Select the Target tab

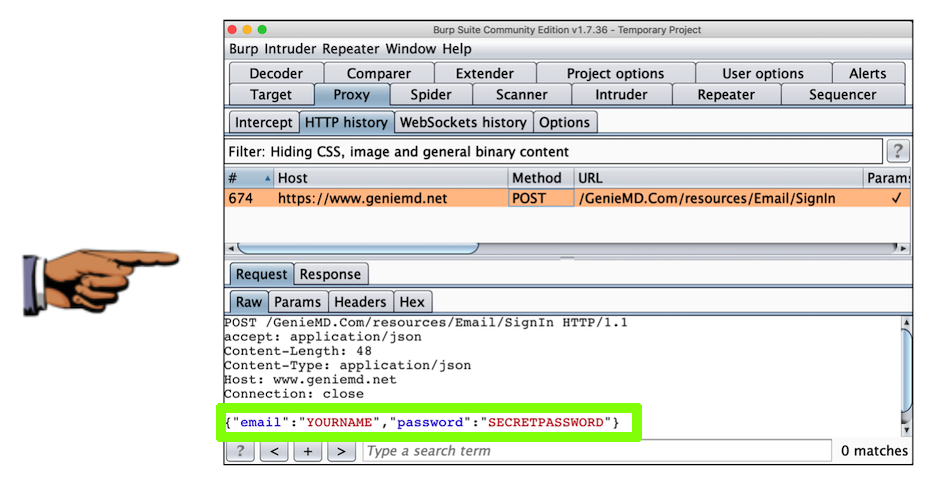[x=271, y=95]
